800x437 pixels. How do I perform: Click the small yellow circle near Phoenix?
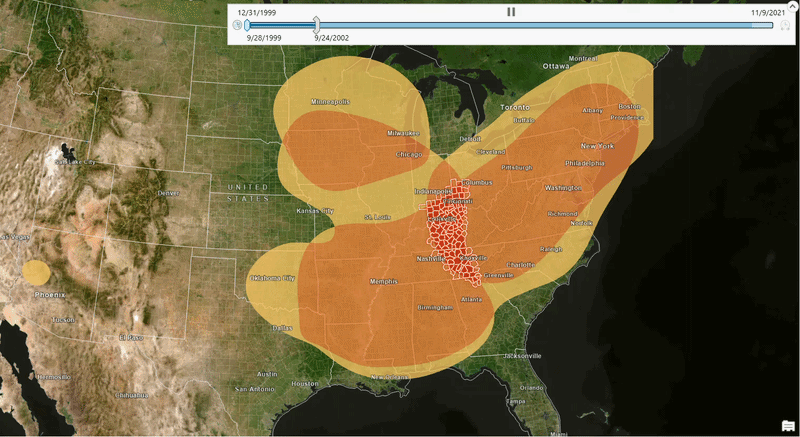pos(37,272)
